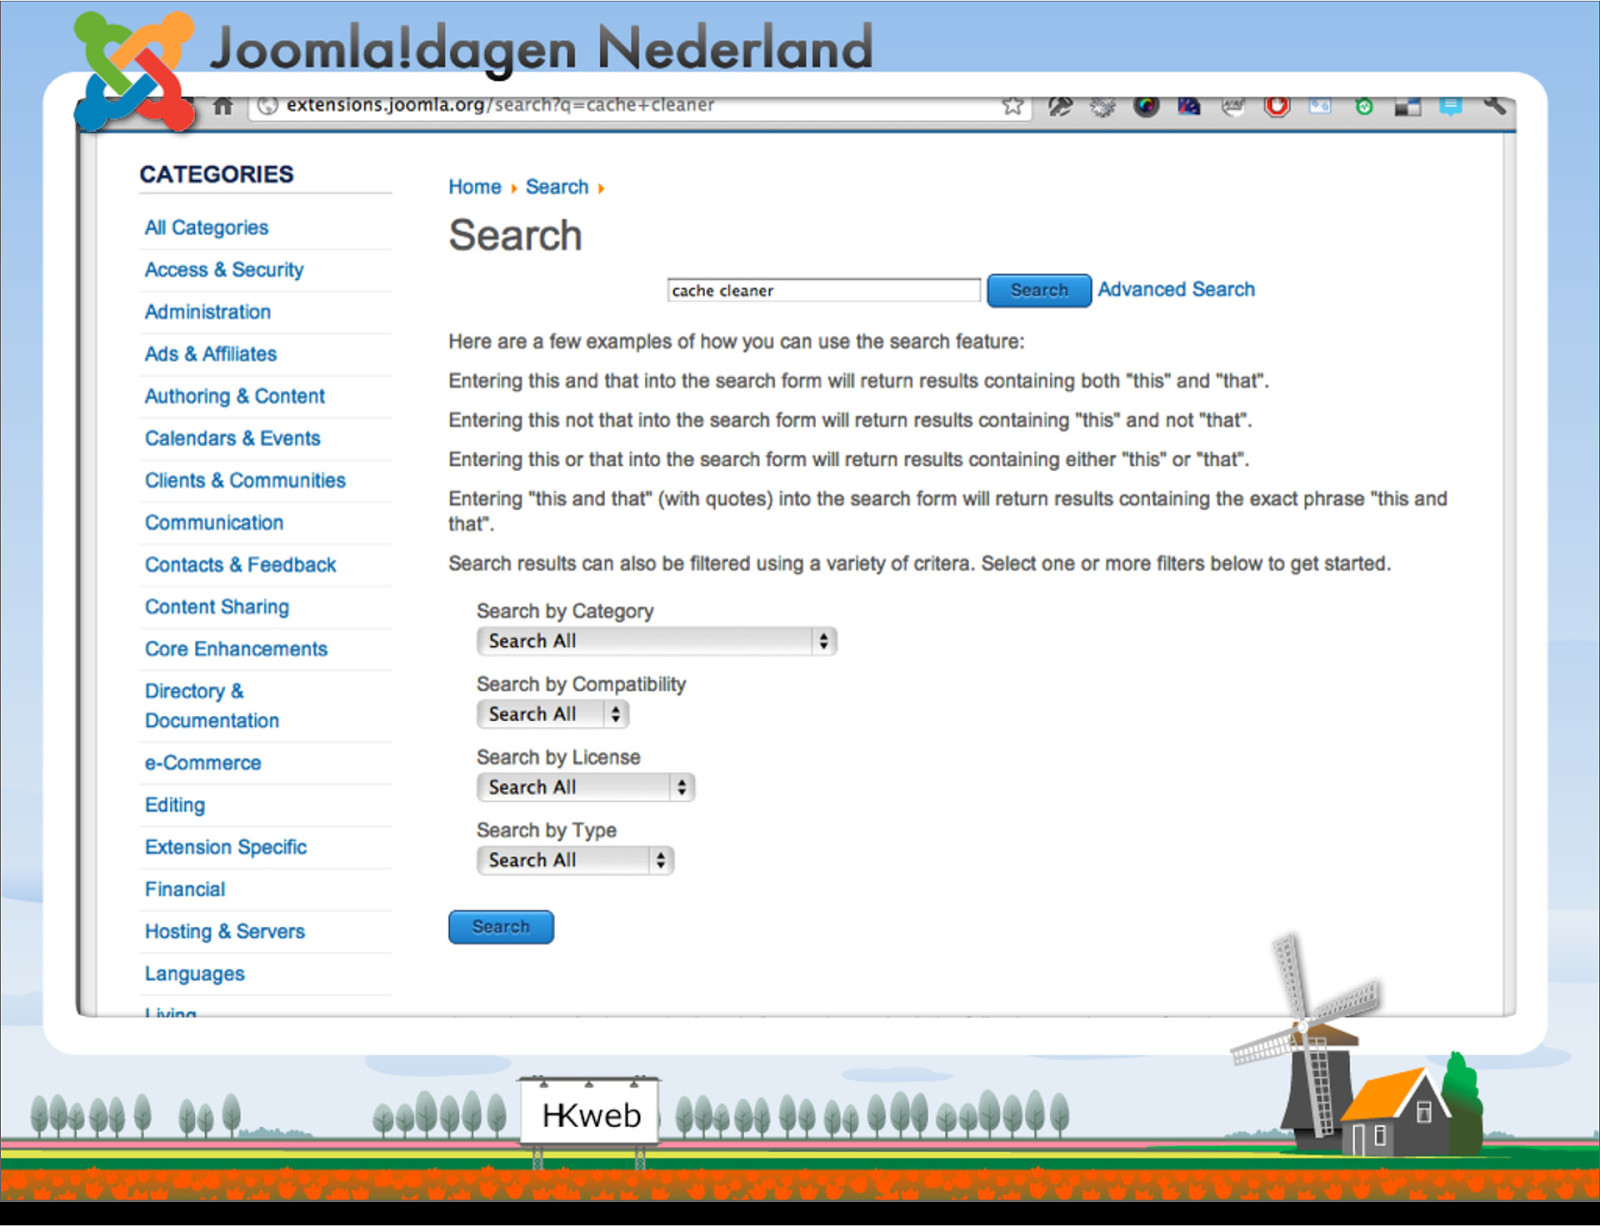This screenshot has height=1232, width=1600.
Task: Open Financial category
Action: click(x=185, y=889)
